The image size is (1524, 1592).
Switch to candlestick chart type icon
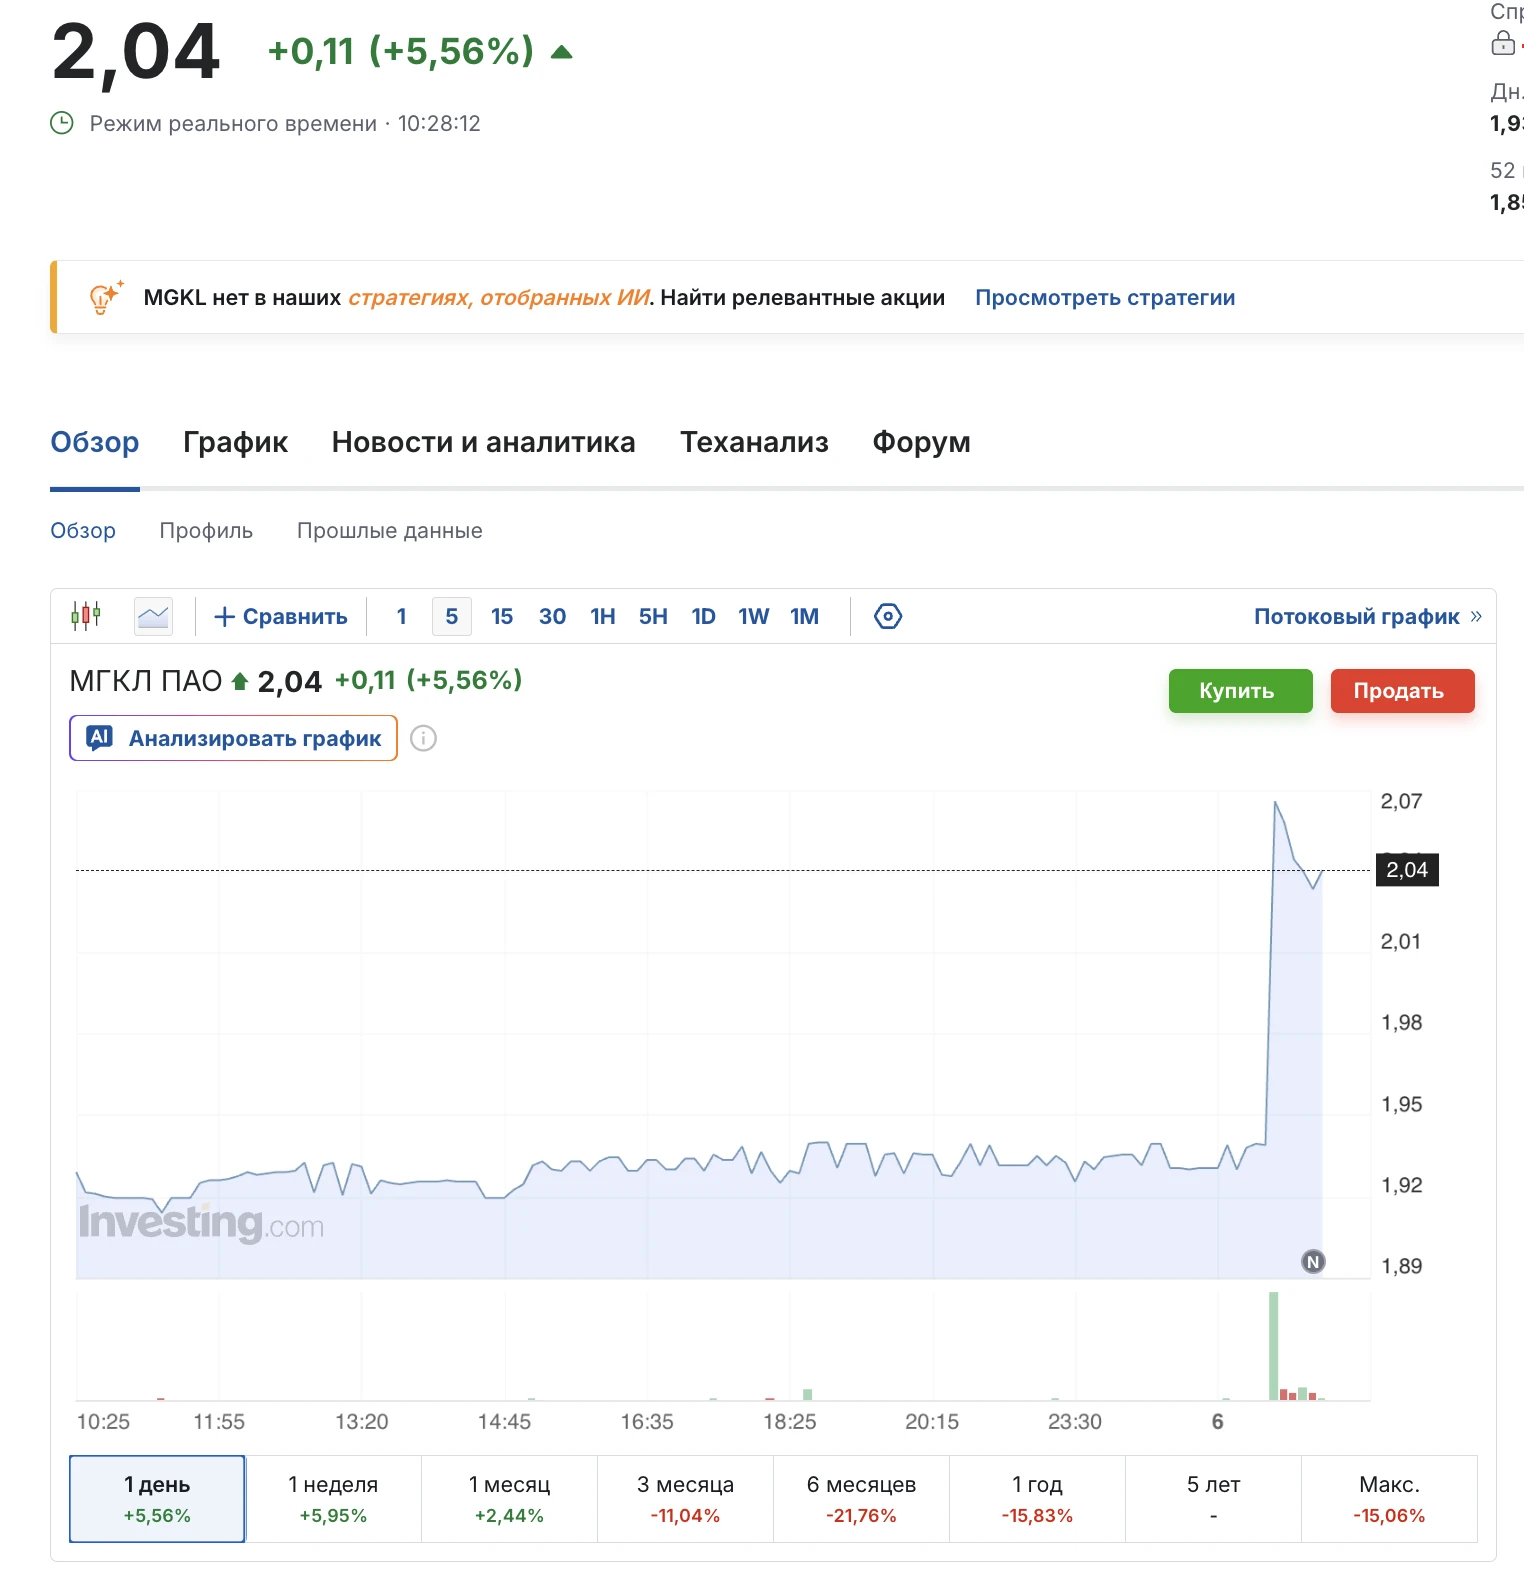(x=86, y=616)
